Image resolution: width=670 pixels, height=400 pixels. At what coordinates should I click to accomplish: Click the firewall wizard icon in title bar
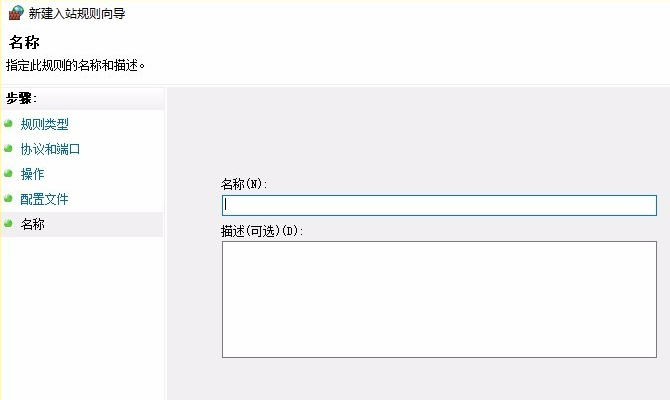coord(15,13)
